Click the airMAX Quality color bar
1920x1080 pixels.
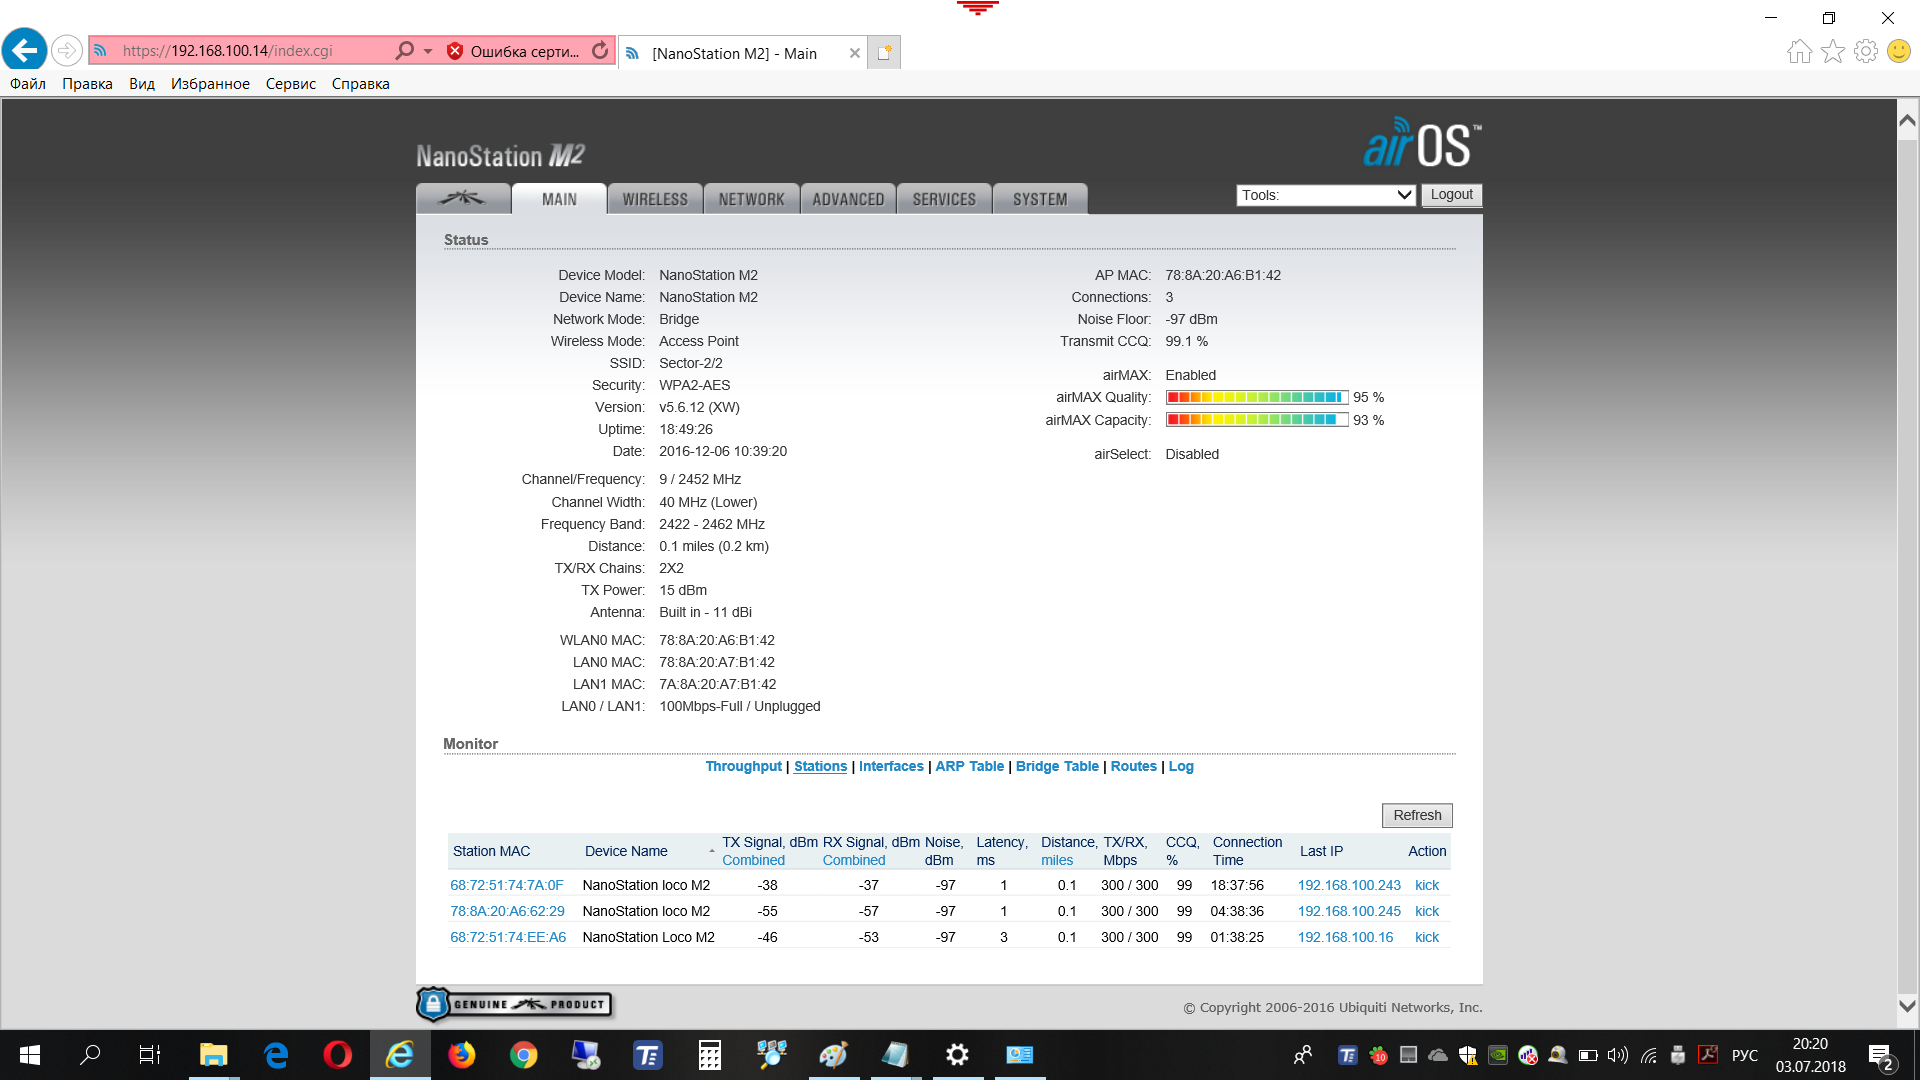click(x=1256, y=397)
